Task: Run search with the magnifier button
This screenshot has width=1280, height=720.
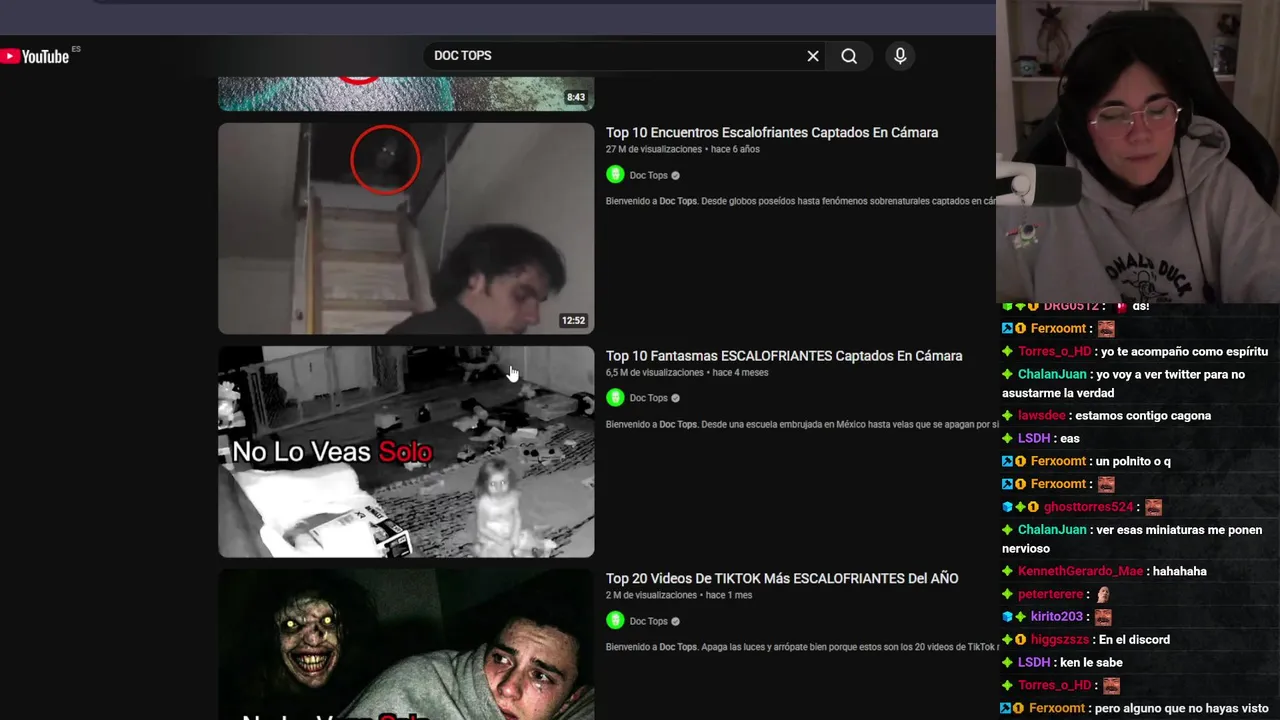Action: 849,56
